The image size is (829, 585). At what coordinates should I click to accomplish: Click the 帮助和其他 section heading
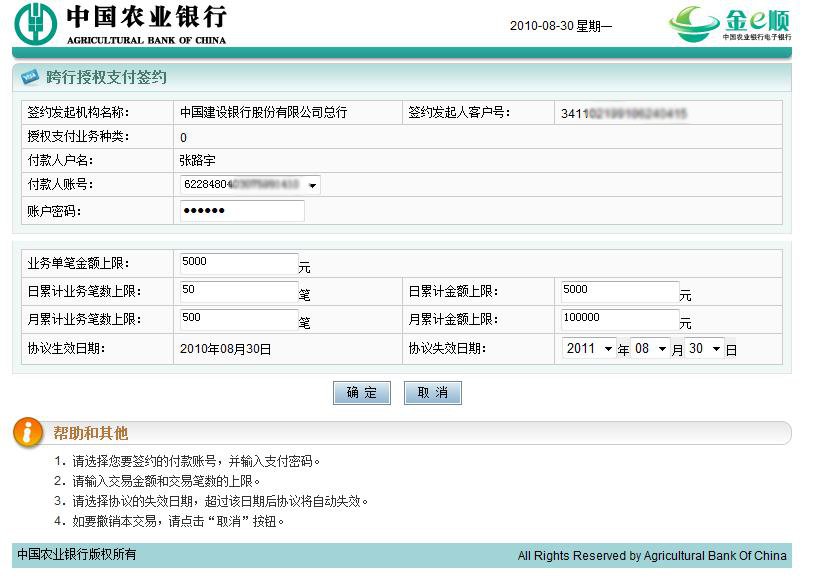tap(90, 433)
